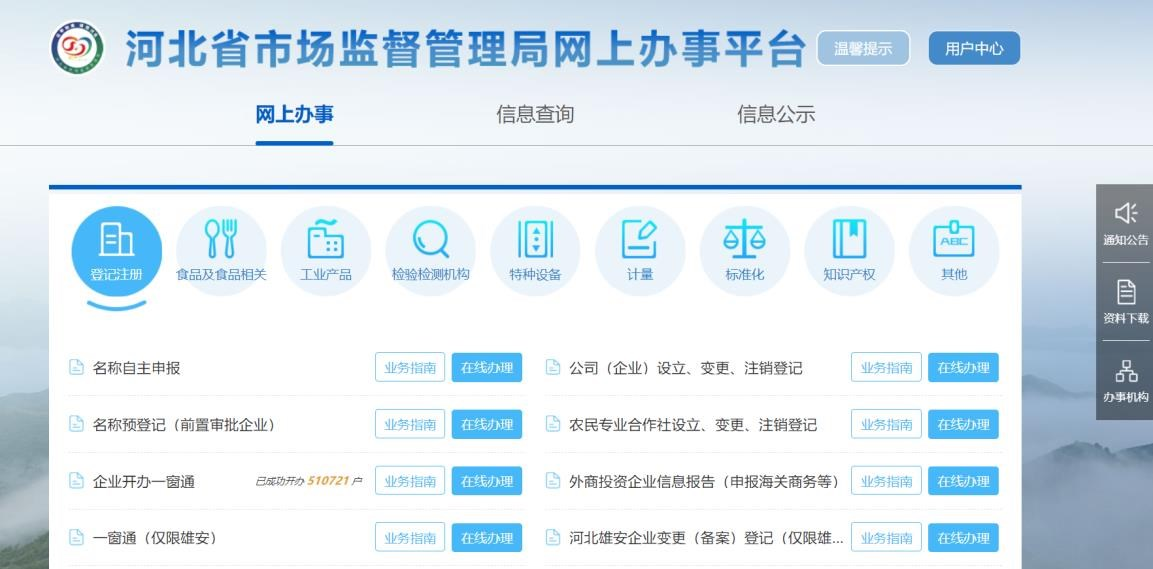Click the 温馨提示 button
Viewport: 1153px width, 569px height.
[x=862, y=48]
